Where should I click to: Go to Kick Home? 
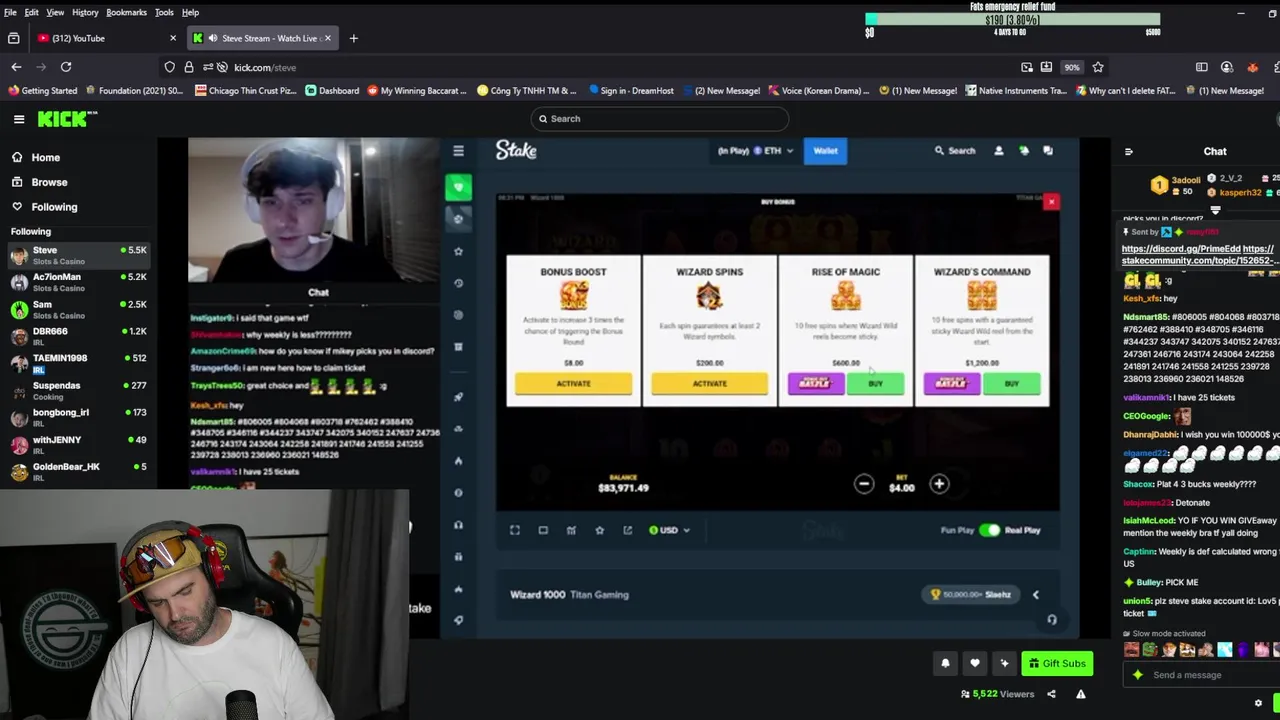(36, 158)
